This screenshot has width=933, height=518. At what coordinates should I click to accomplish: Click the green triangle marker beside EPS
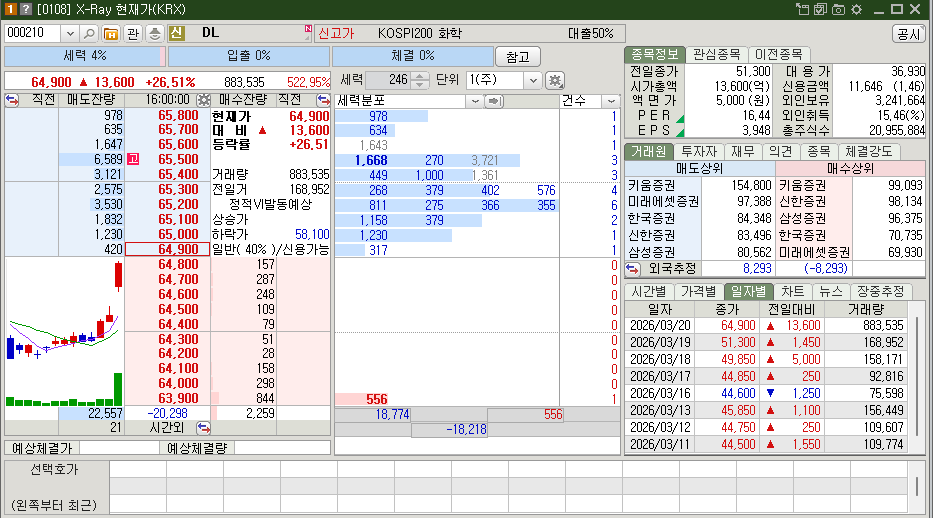pos(680,133)
